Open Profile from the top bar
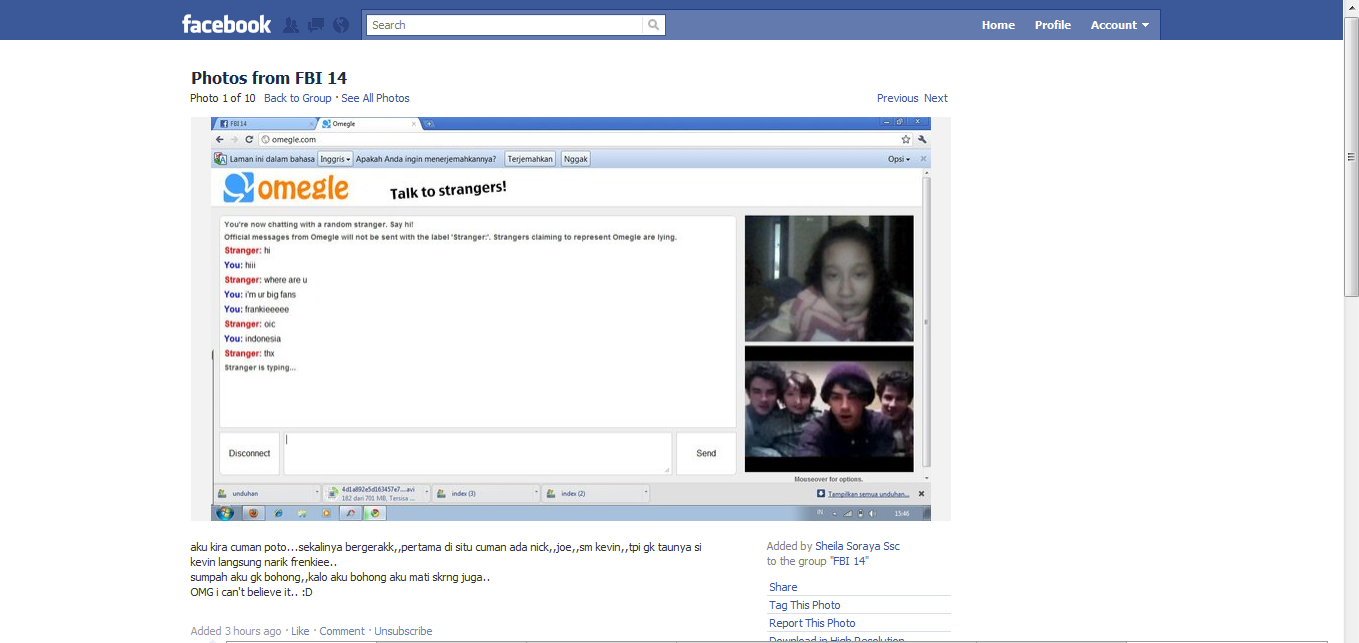Screen dimensions: 1359x643 coord(1053,25)
